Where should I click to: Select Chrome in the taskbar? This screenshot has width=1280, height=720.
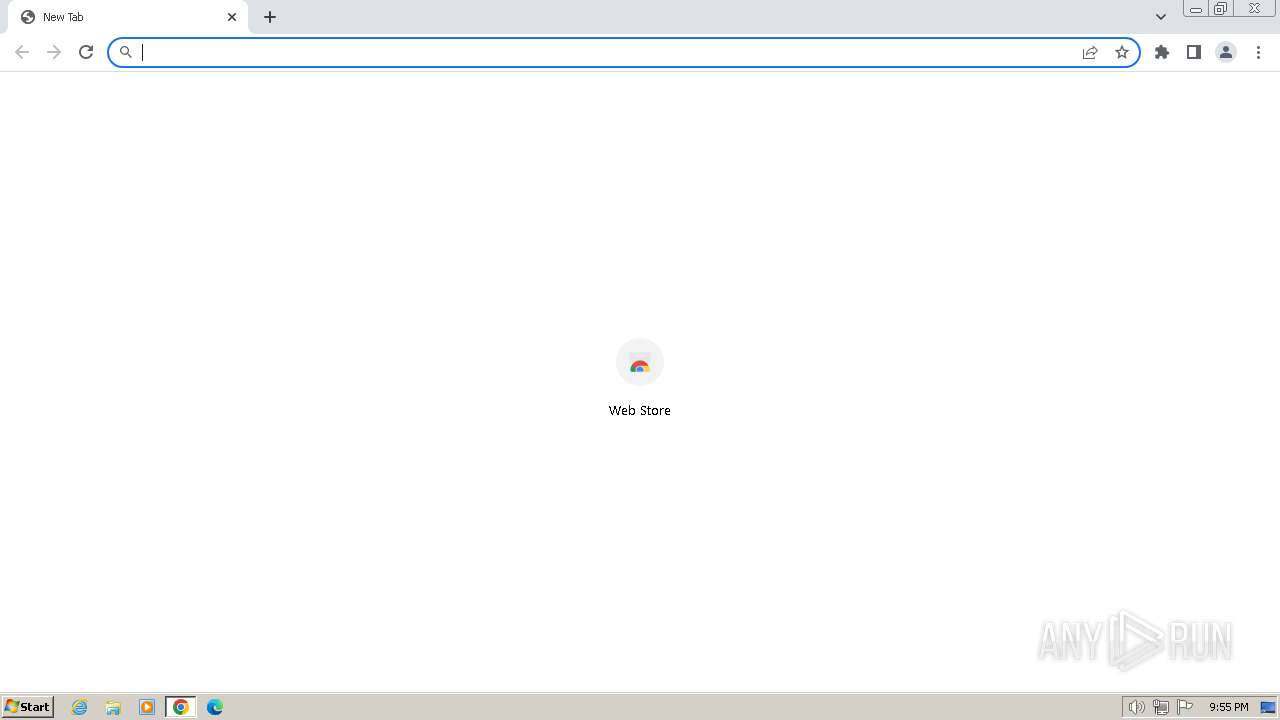point(181,707)
